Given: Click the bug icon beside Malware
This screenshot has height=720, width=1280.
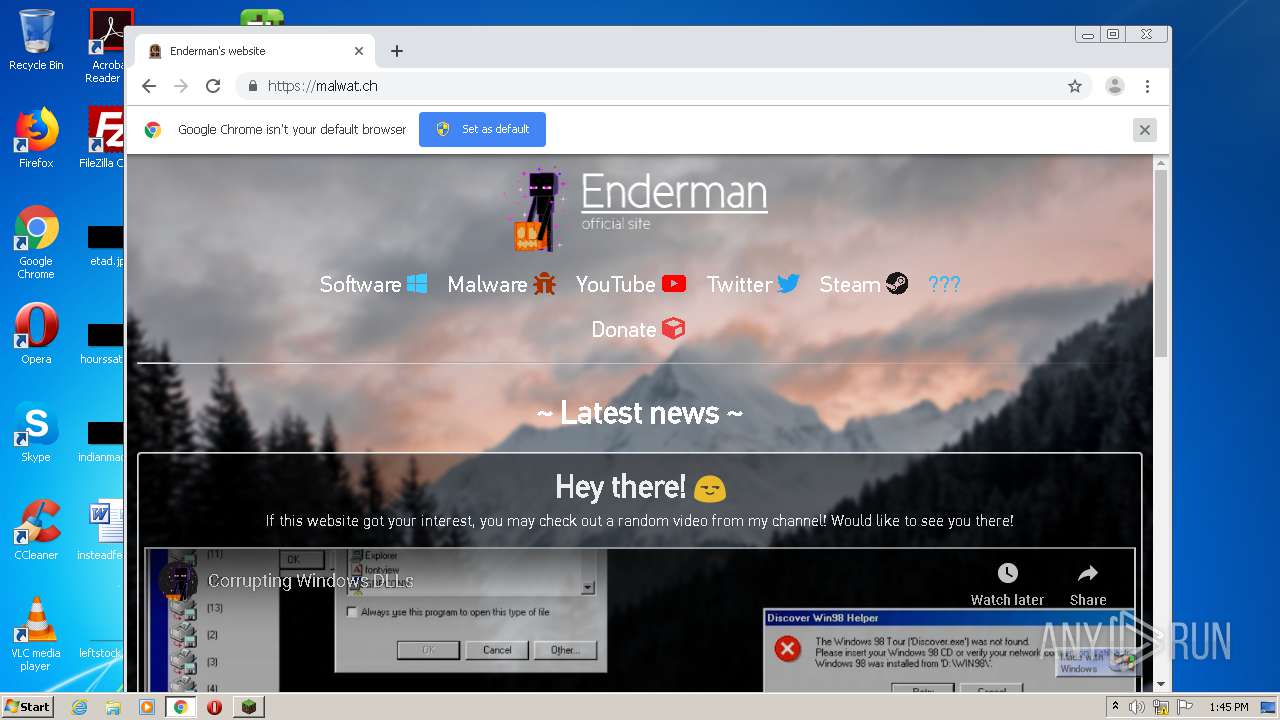Looking at the screenshot, I should point(544,284).
